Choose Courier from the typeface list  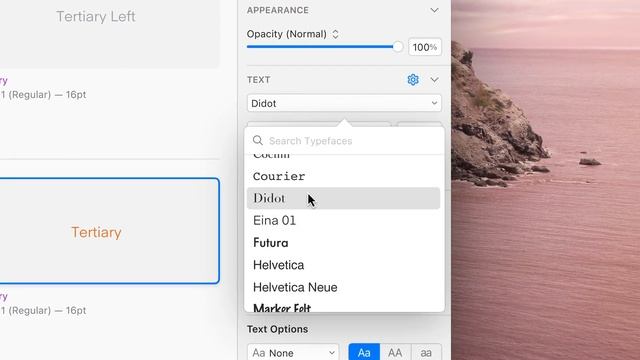pos(343,176)
